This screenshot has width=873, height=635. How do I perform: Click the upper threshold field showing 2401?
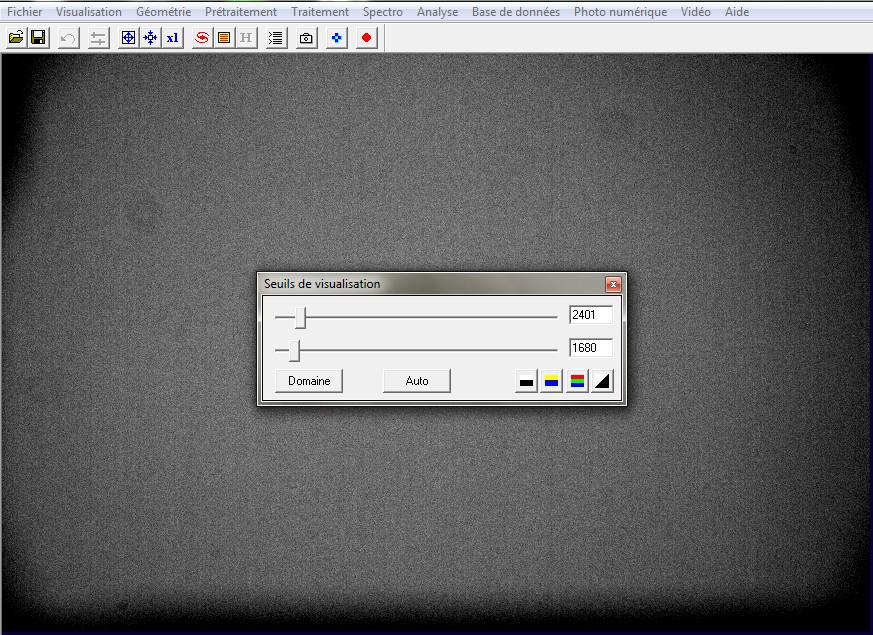click(x=591, y=314)
